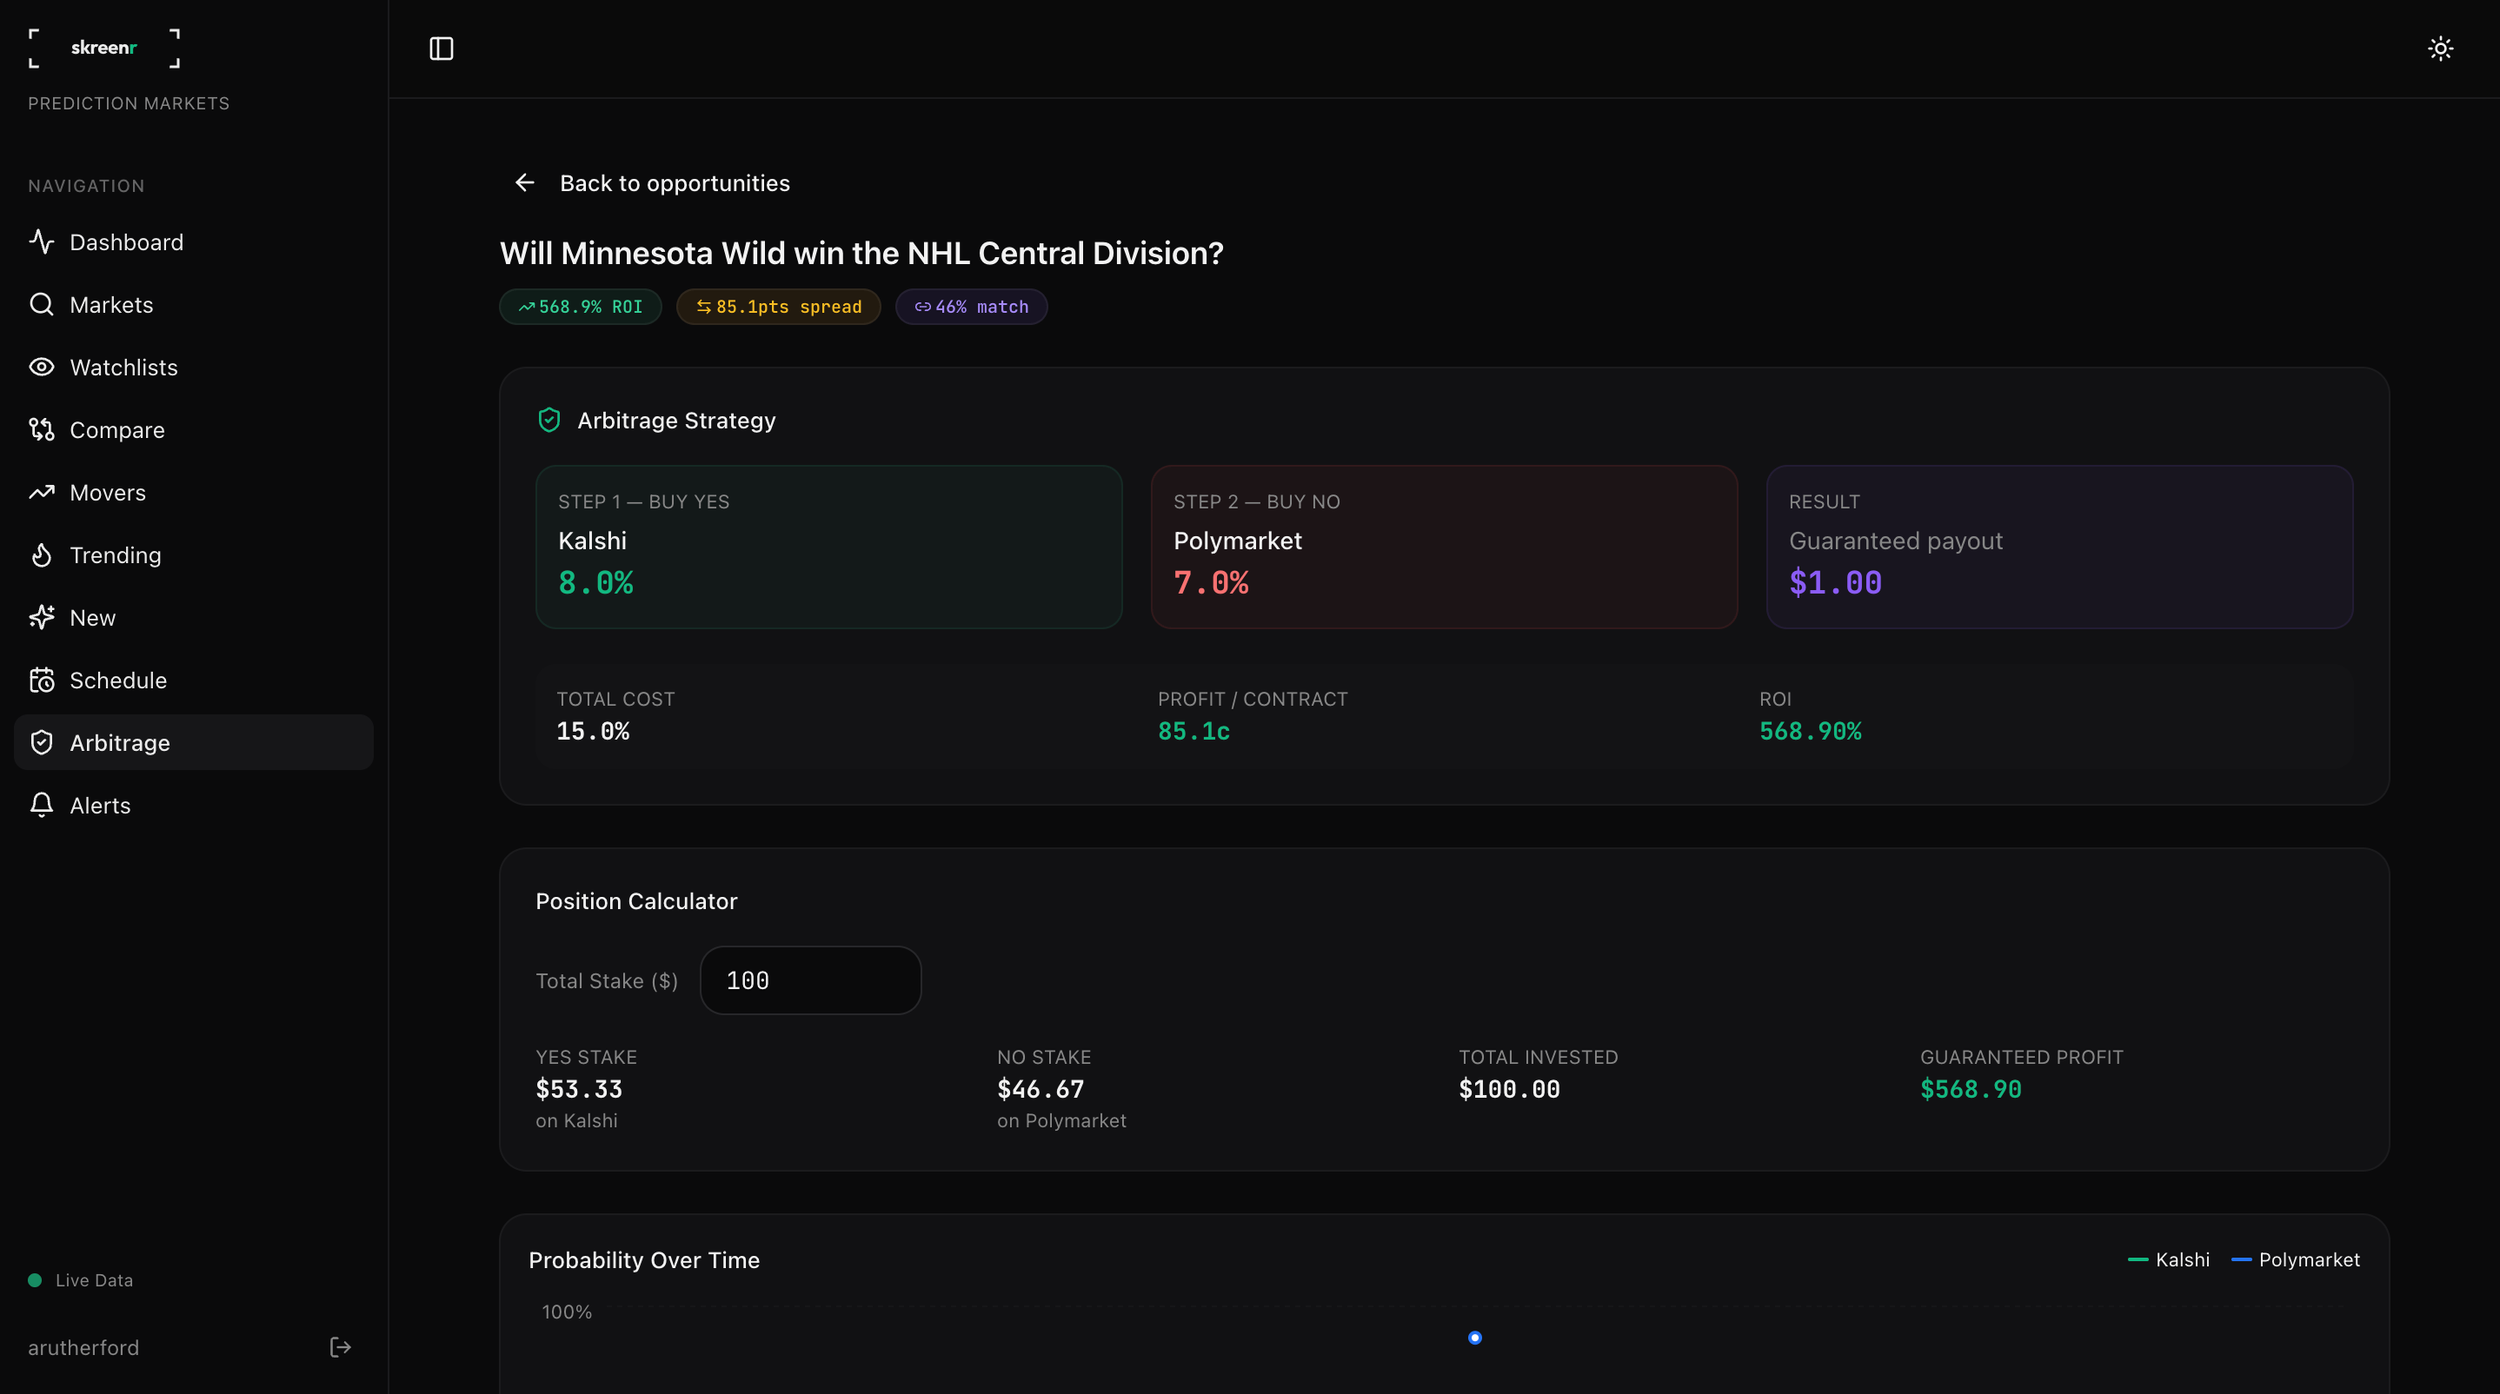This screenshot has width=2500, height=1394.
Task: Click the 8.0% Kalshi price
Action: (x=595, y=582)
